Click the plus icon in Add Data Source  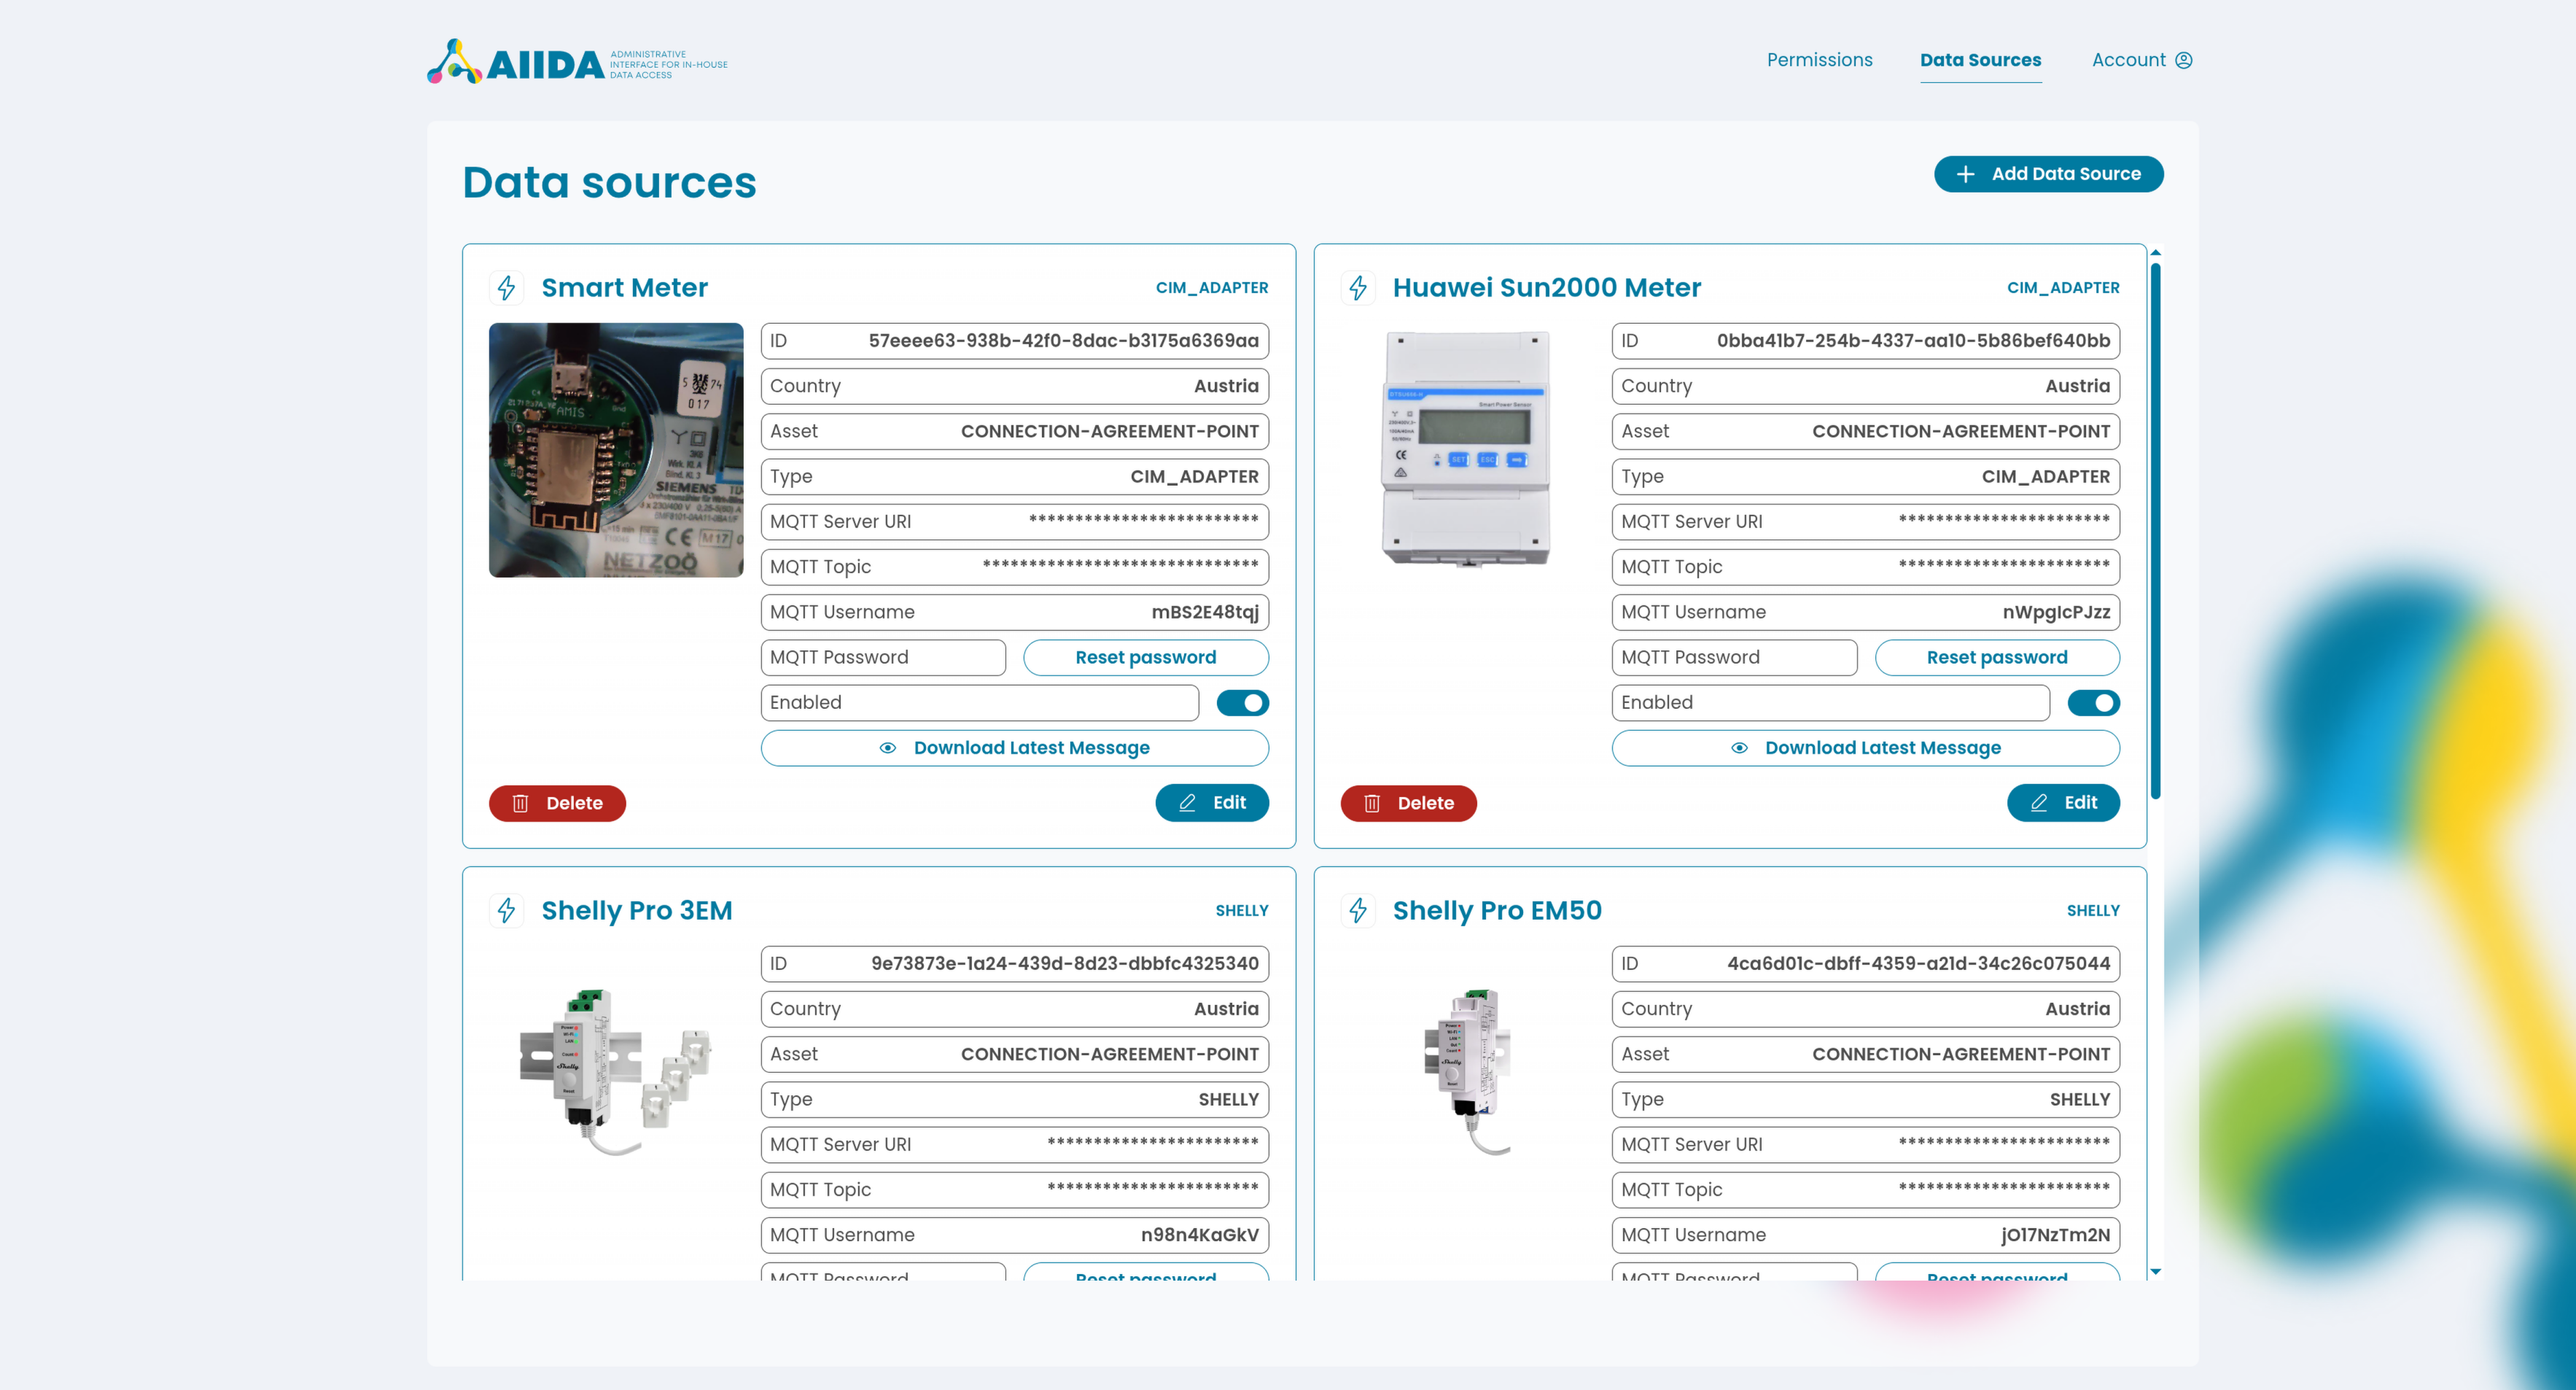click(1965, 173)
